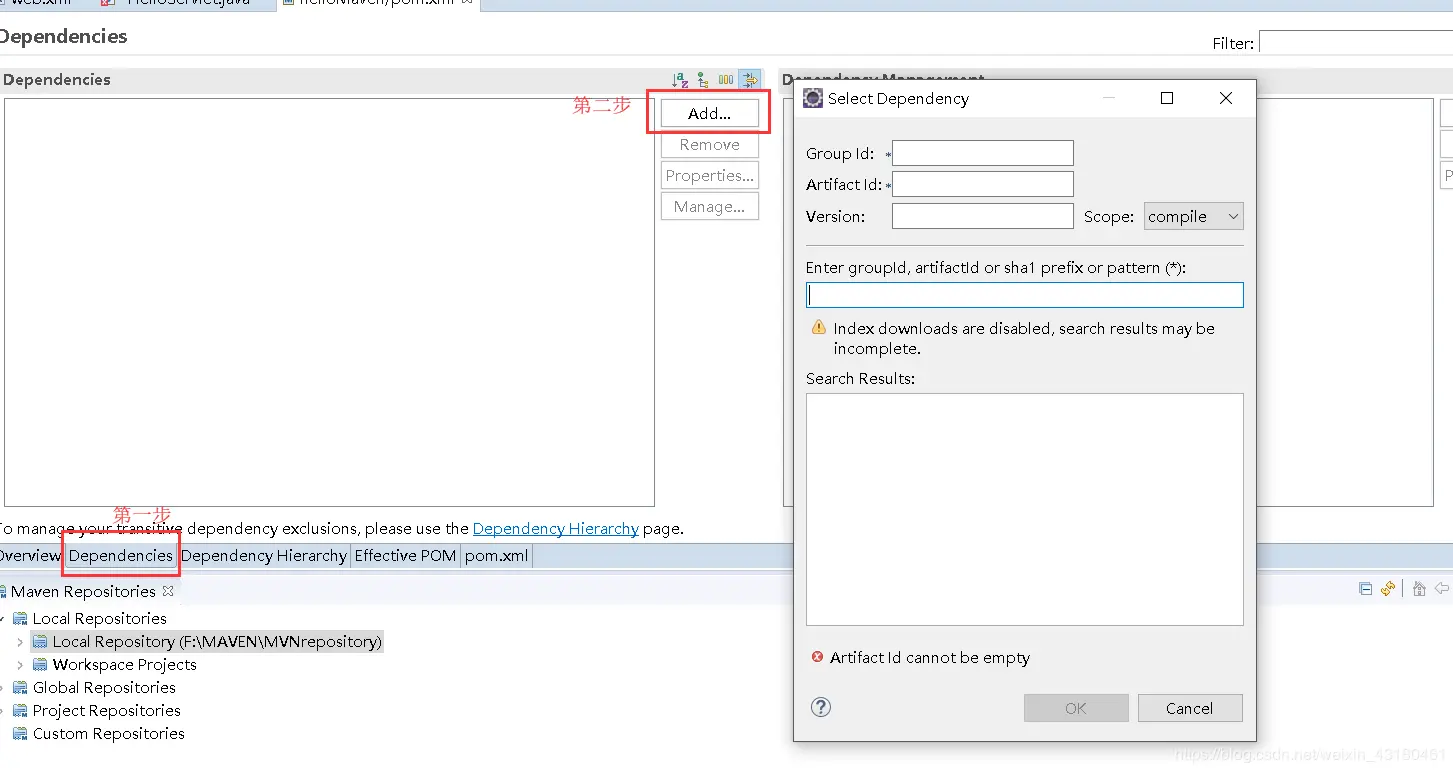Reload Maven Repositories with refresh icon
The width and height of the screenshot is (1453, 773).
tap(1388, 589)
